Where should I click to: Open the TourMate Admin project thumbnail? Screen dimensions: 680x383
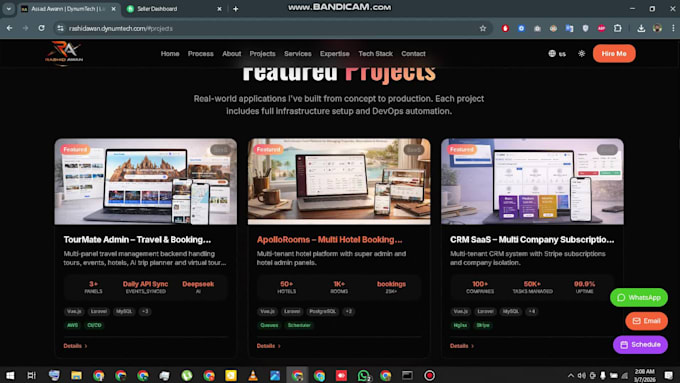146,181
